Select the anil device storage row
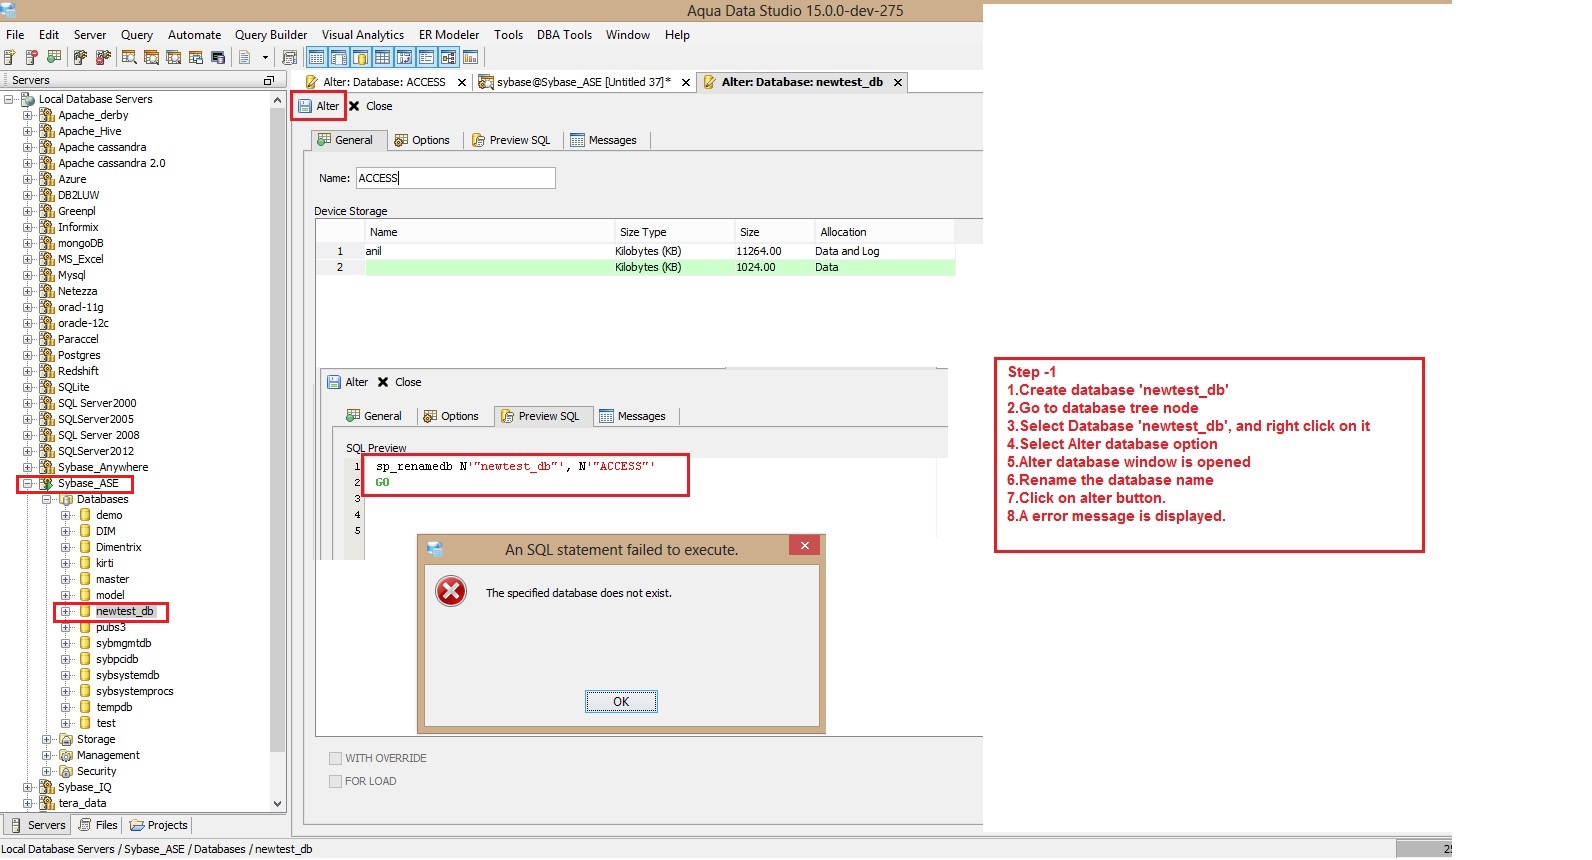This screenshot has height=860, width=1592. point(635,251)
